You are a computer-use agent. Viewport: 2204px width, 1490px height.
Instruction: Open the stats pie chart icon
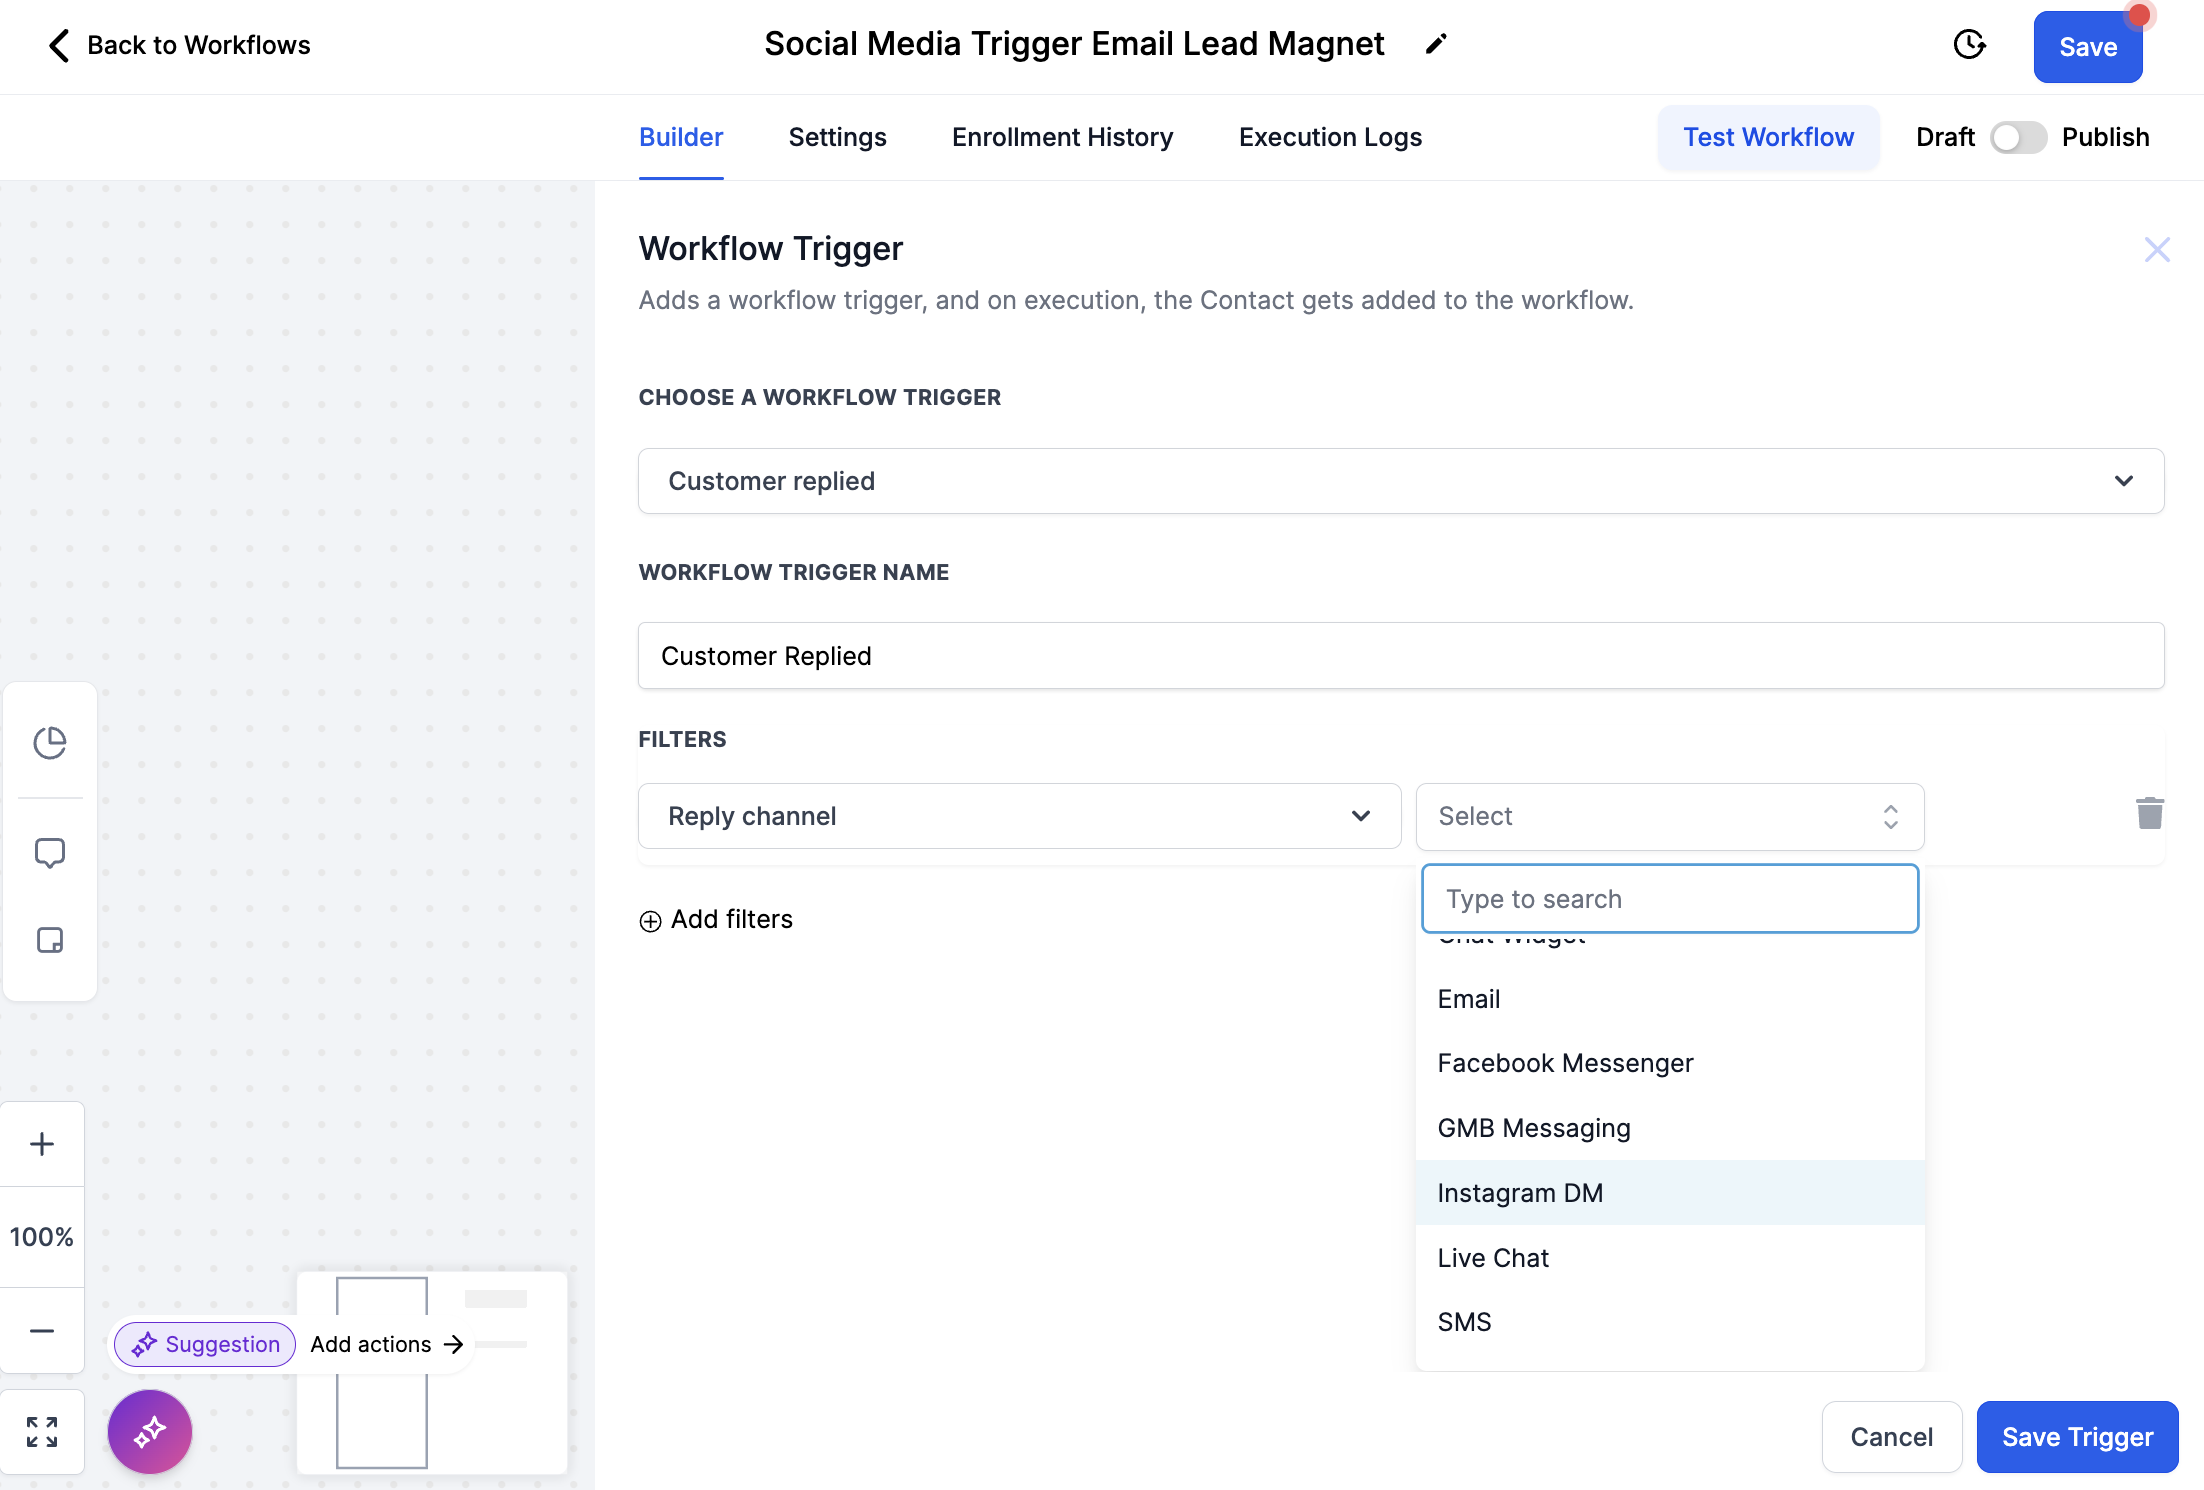50,742
